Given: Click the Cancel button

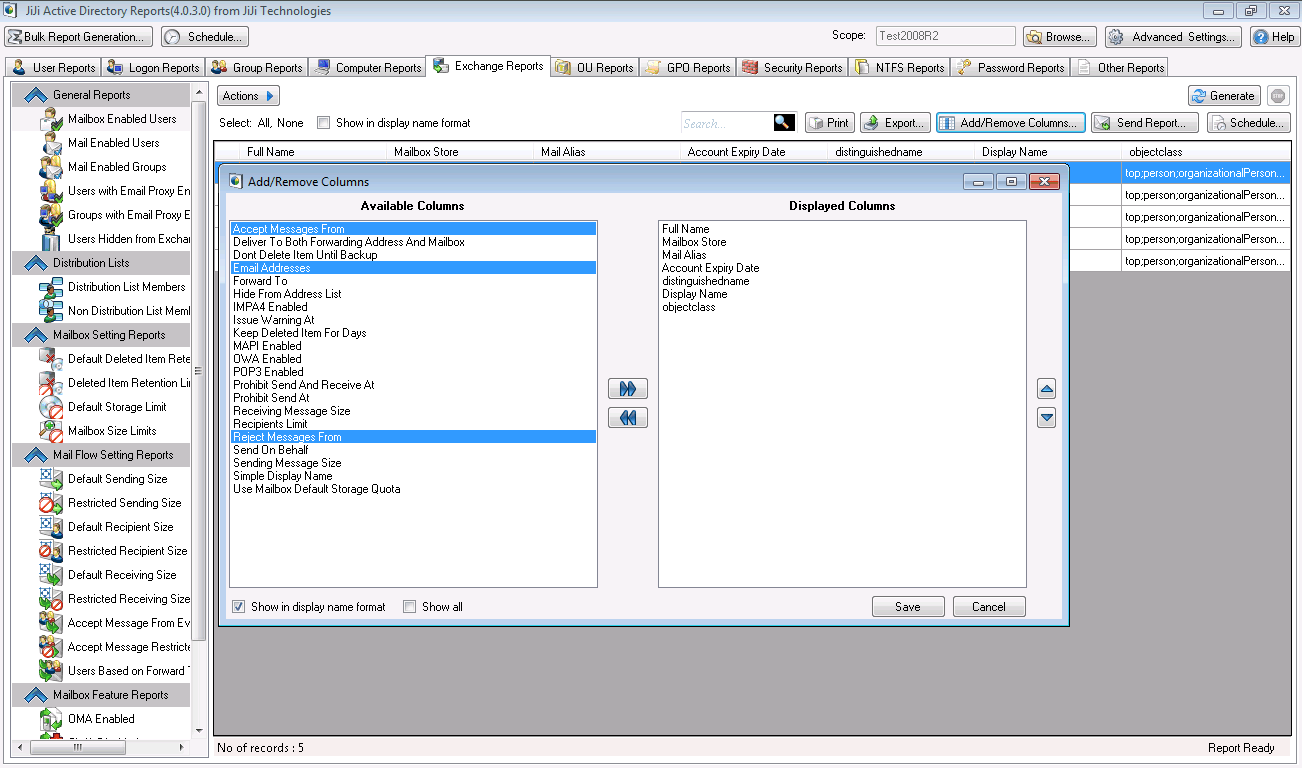Looking at the screenshot, I should (x=989, y=607).
